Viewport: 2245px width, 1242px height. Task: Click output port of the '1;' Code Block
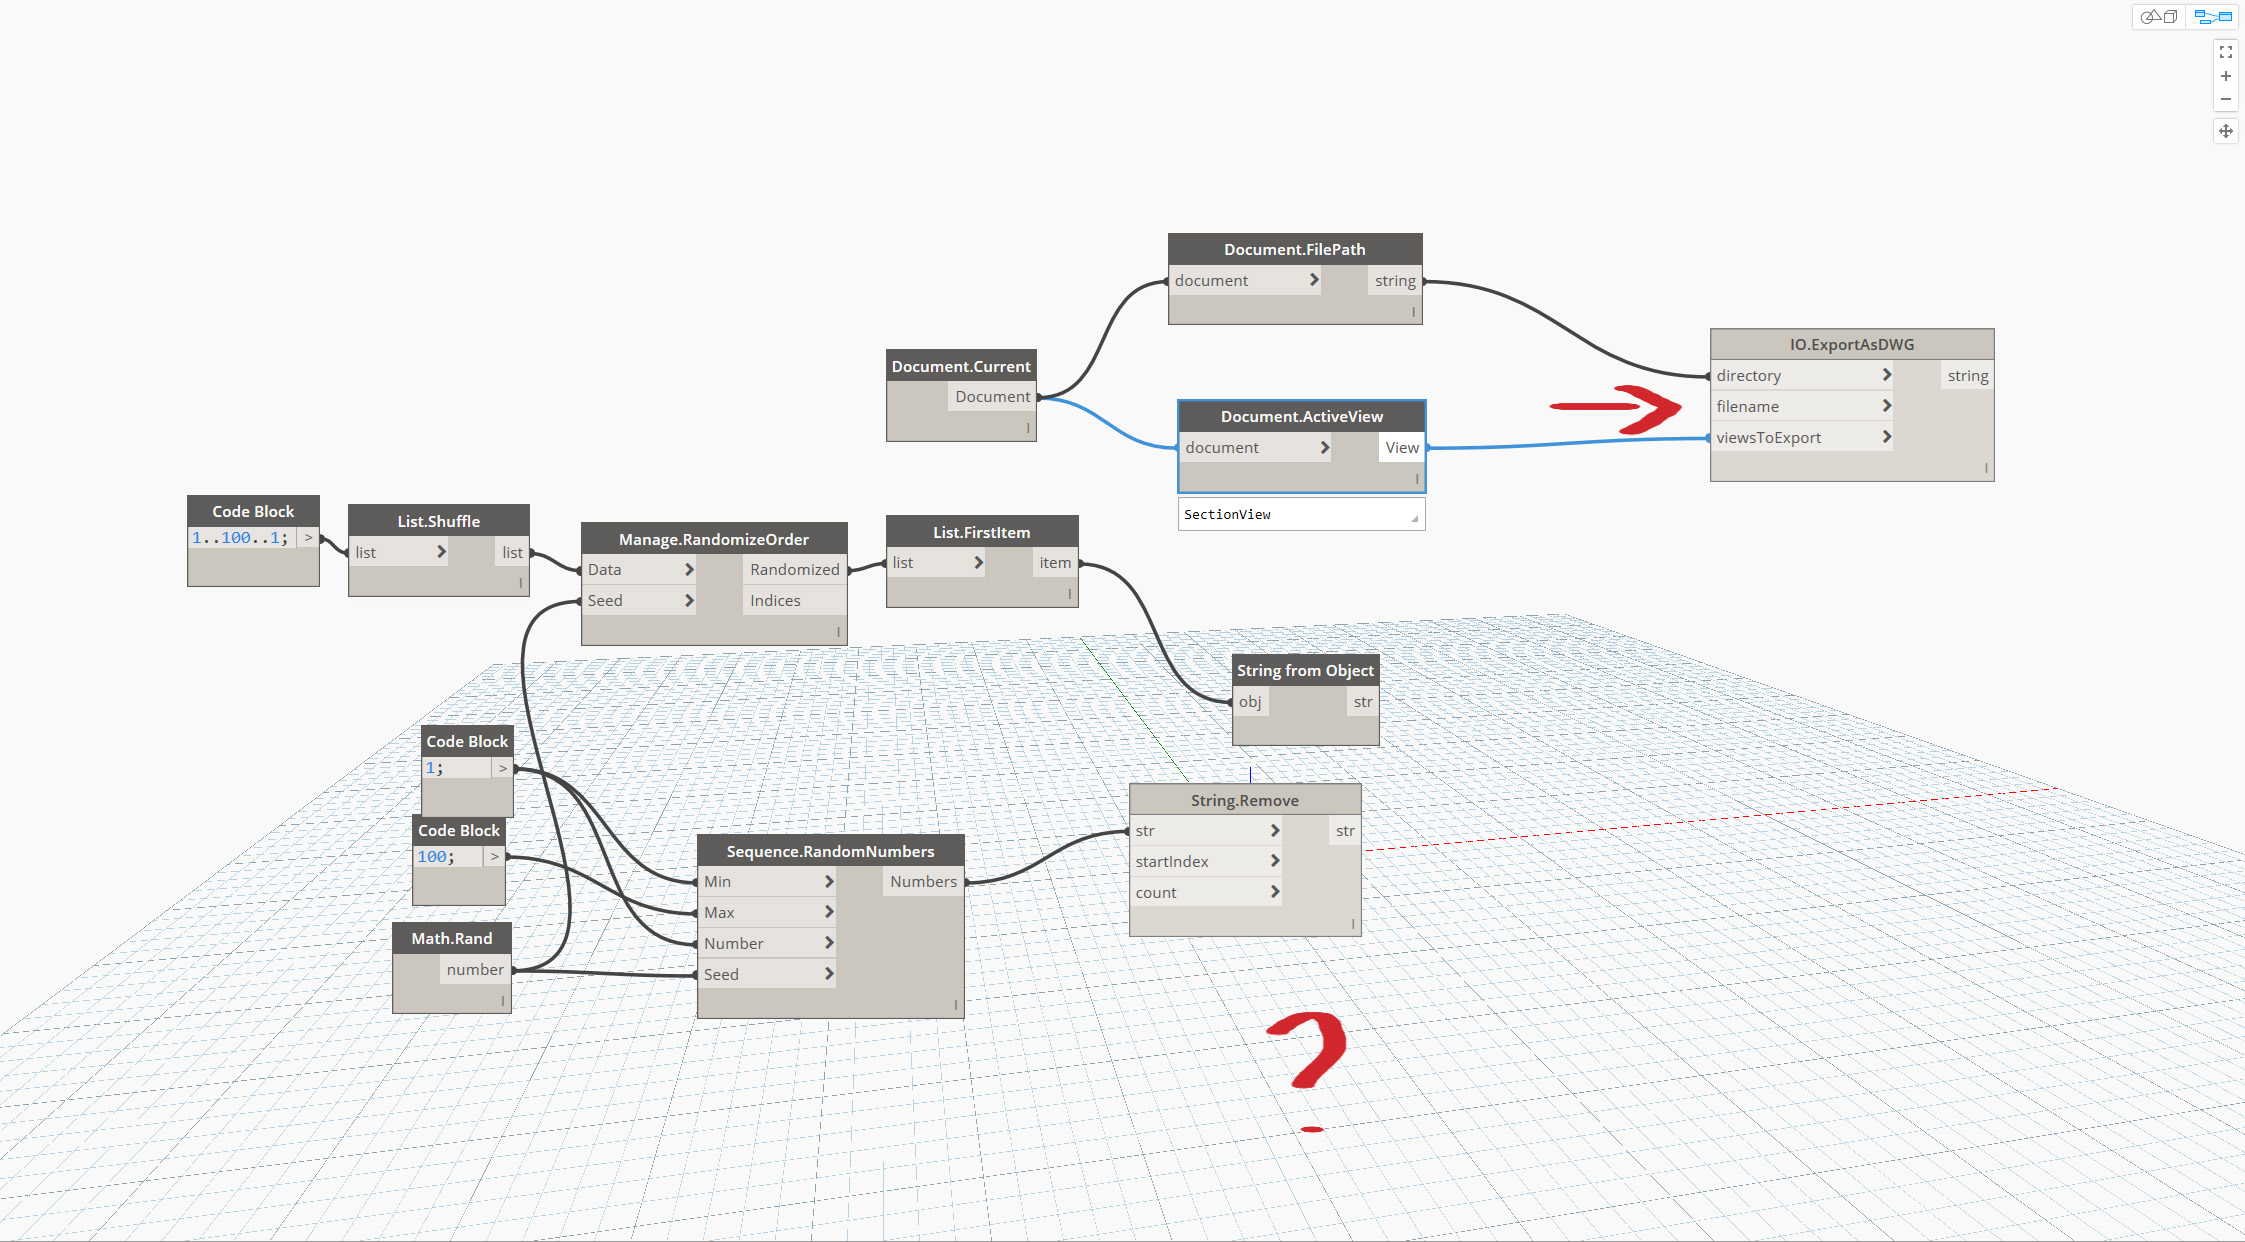click(503, 768)
